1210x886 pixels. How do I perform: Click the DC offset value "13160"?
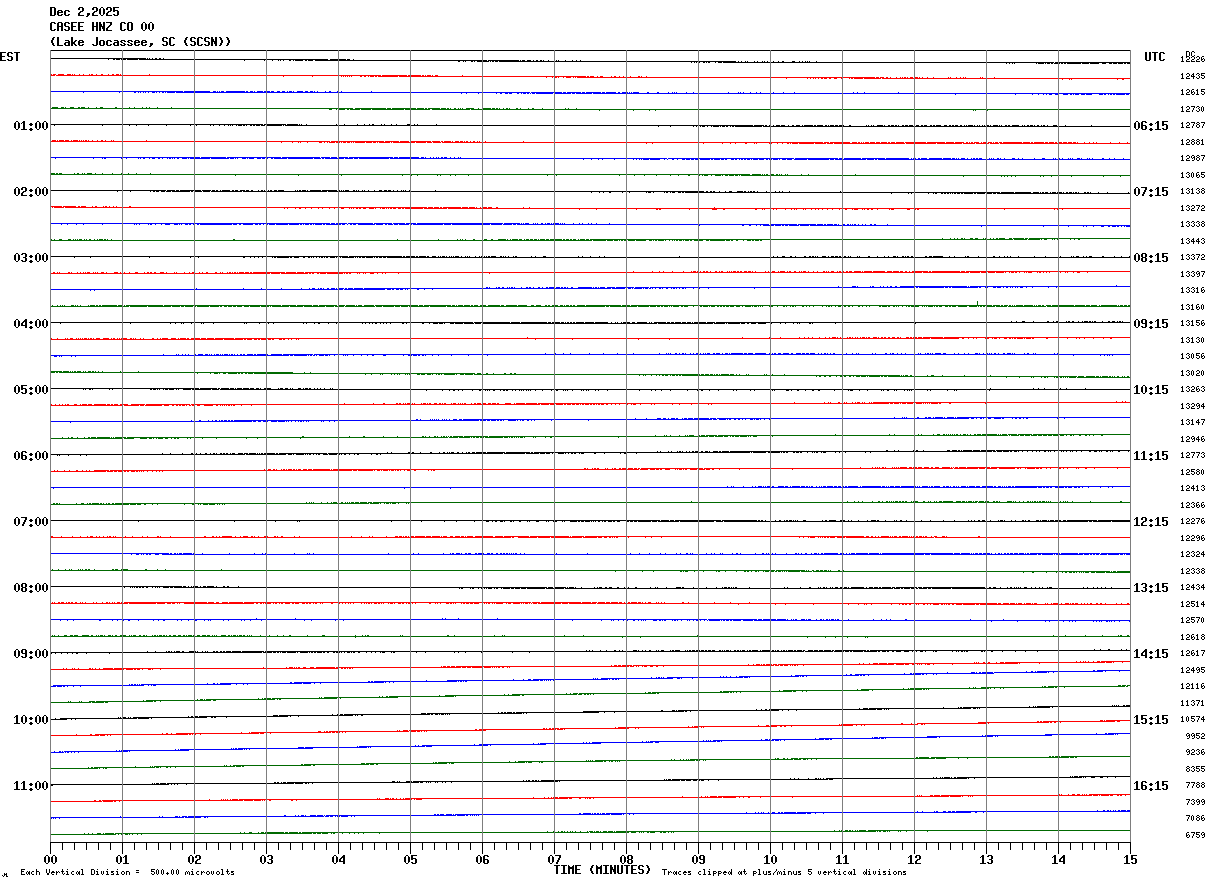pos(1192,308)
